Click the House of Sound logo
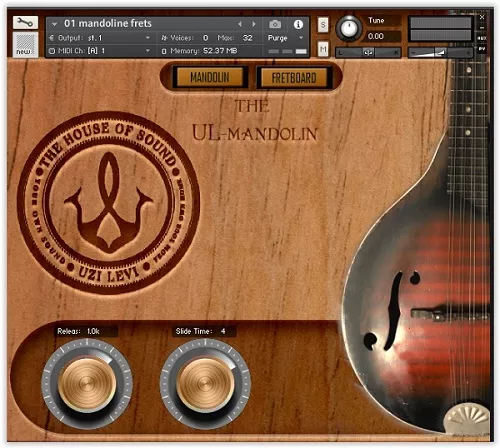Viewport: 500px width, 448px height. click(108, 203)
